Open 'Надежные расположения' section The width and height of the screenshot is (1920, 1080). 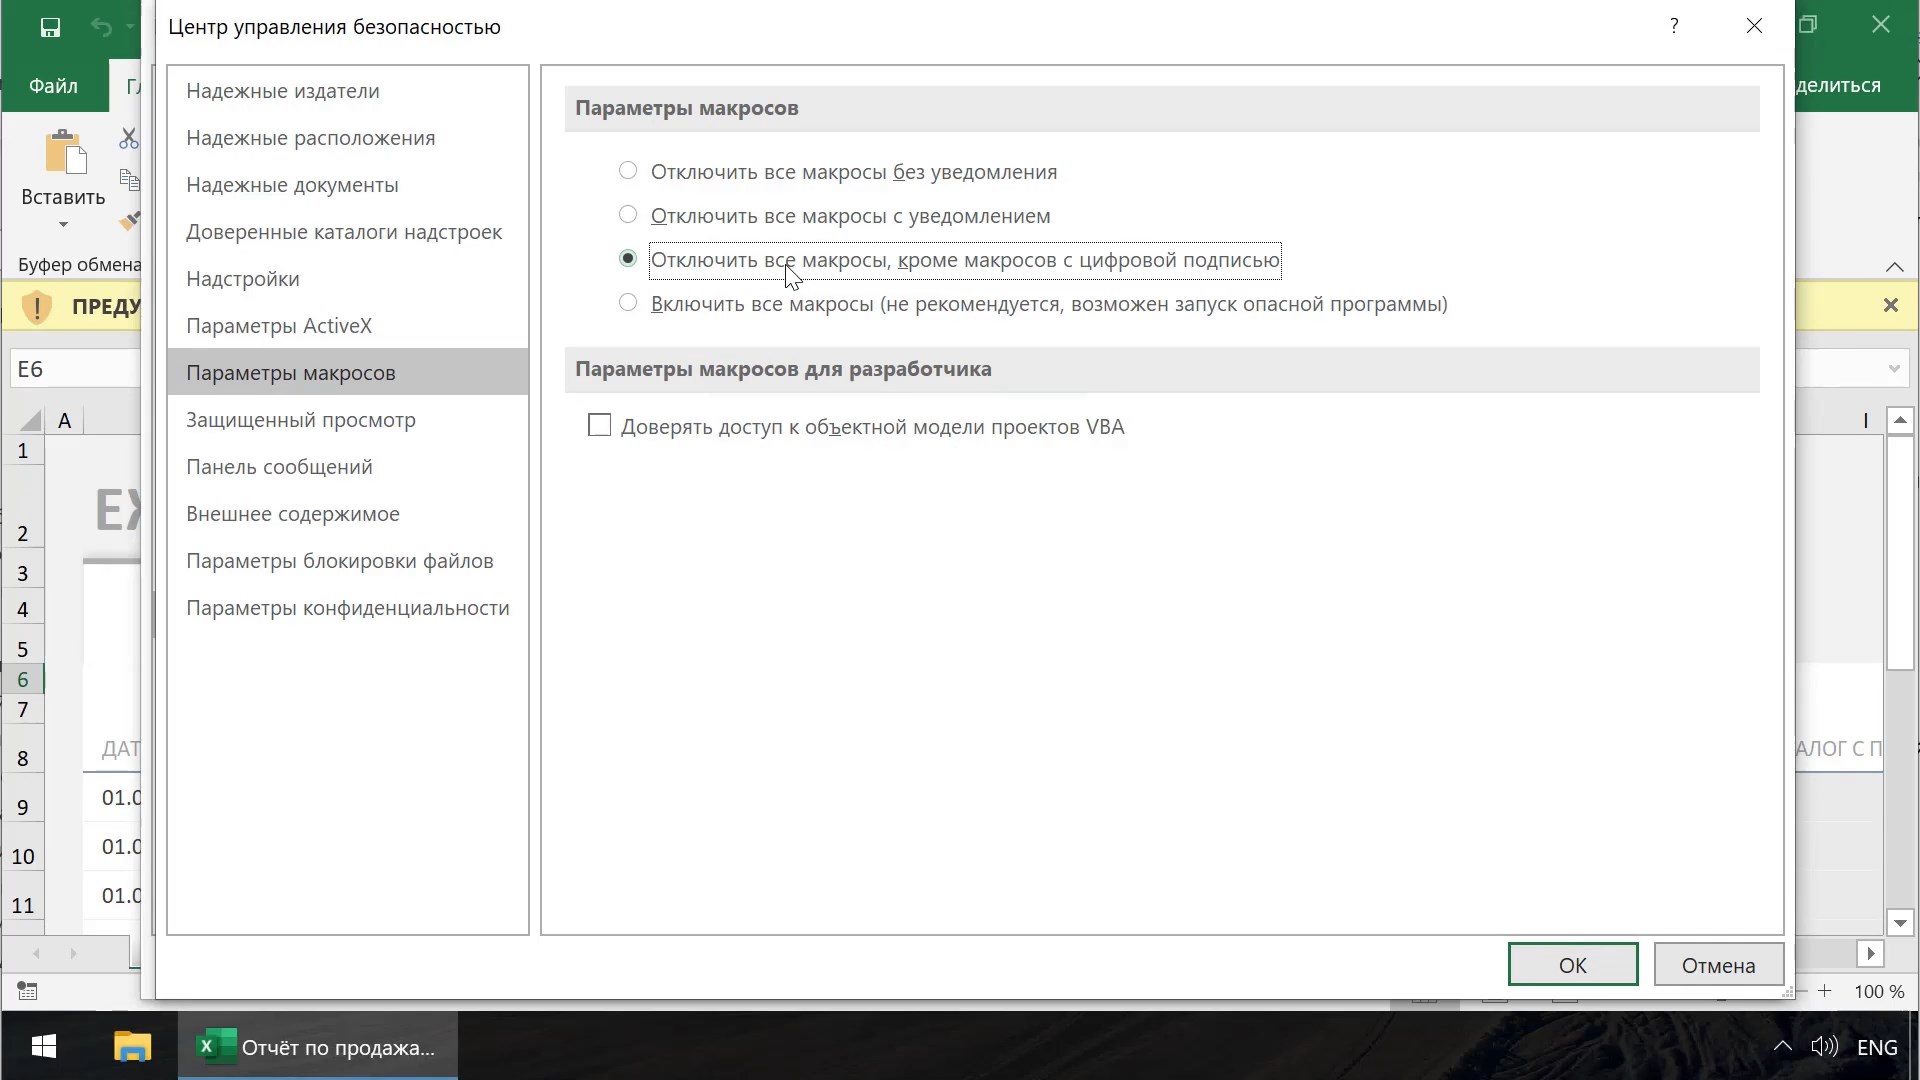click(348, 138)
